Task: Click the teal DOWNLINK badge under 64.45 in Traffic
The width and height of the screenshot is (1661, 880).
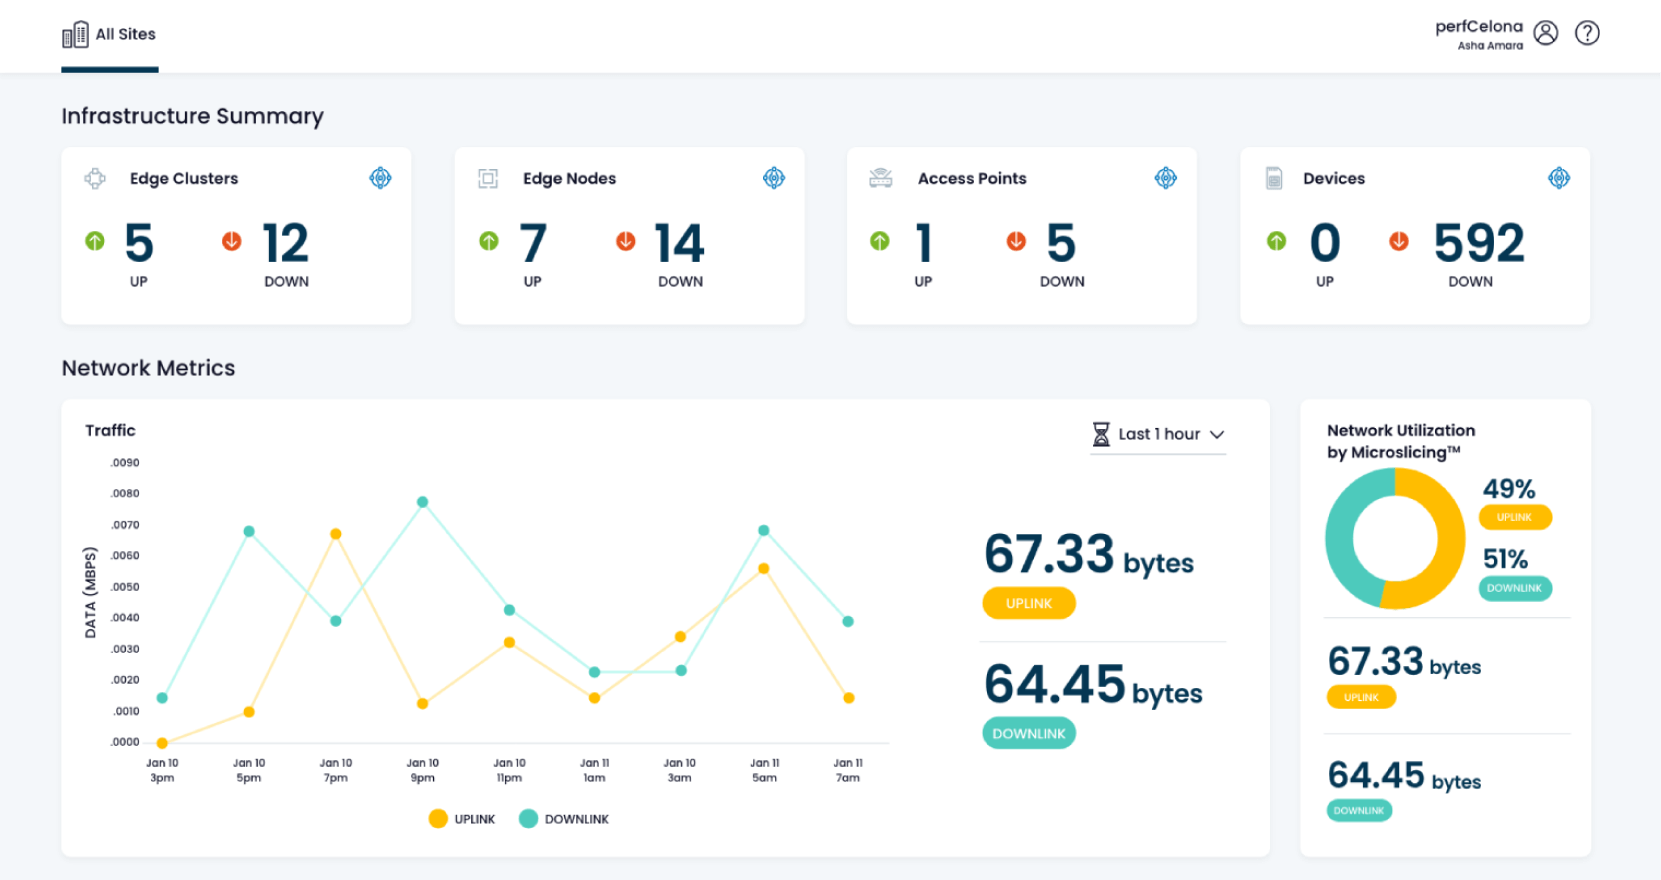Action: [x=1029, y=733]
